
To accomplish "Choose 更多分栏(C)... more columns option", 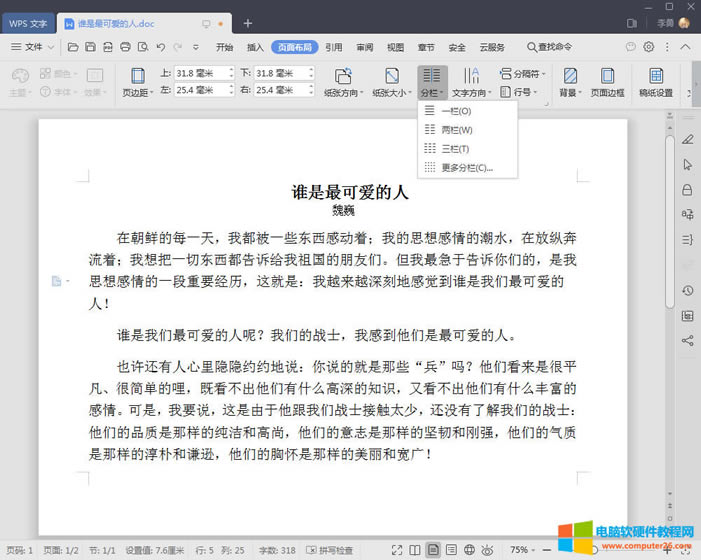I will pyautogui.click(x=466, y=167).
